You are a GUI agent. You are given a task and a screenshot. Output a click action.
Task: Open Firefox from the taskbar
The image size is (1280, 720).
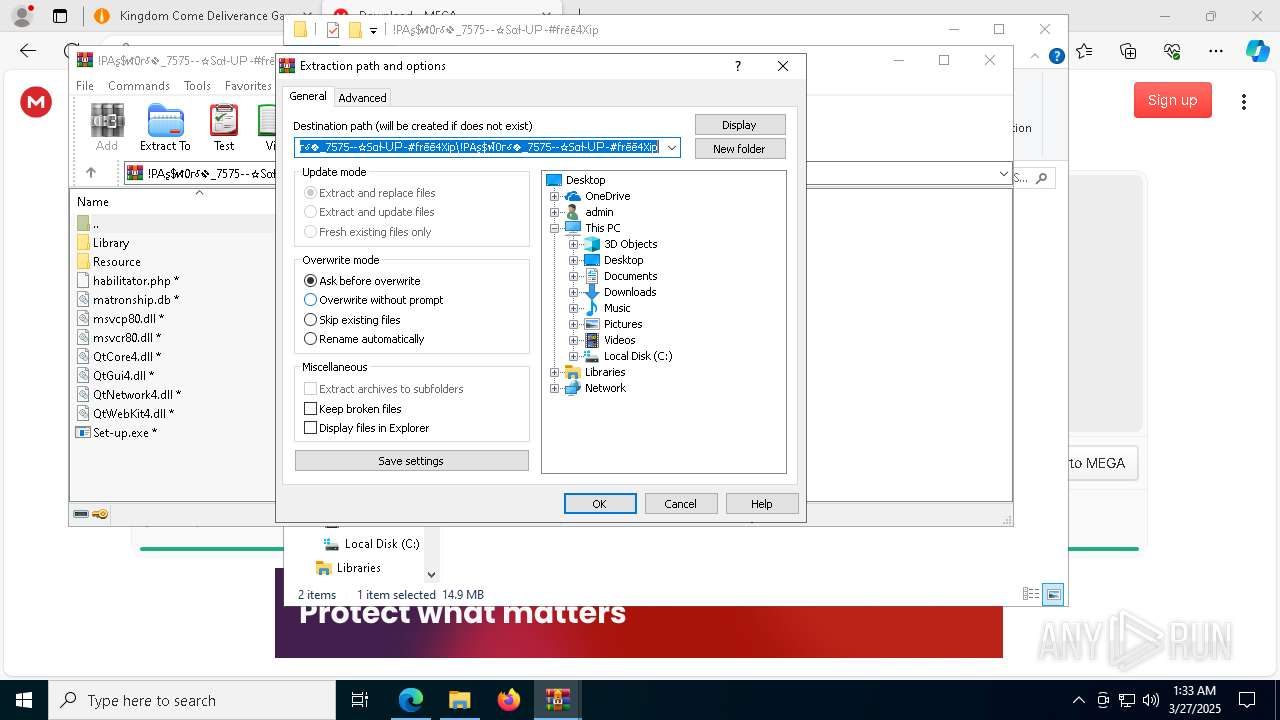point(509,700)
